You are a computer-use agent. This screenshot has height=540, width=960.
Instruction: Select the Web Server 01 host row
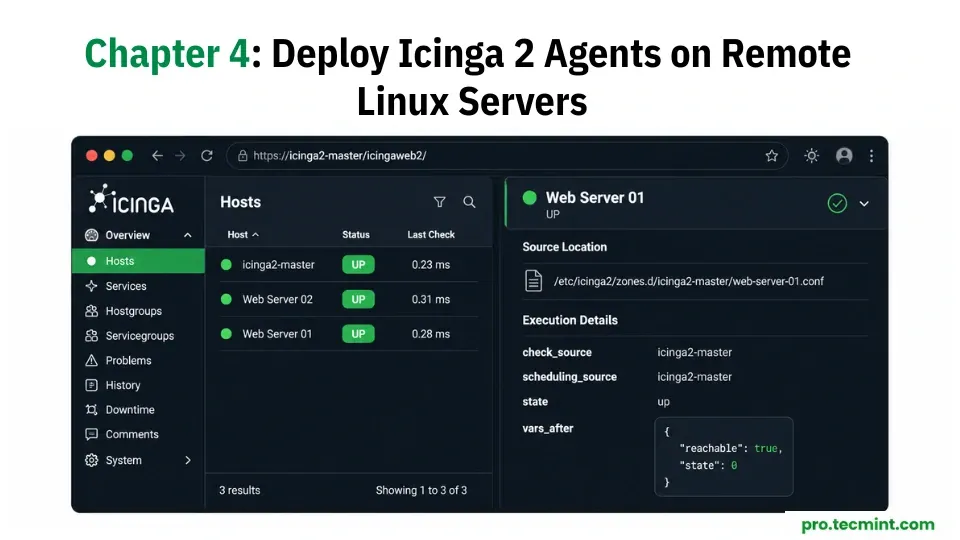(349, 334)
